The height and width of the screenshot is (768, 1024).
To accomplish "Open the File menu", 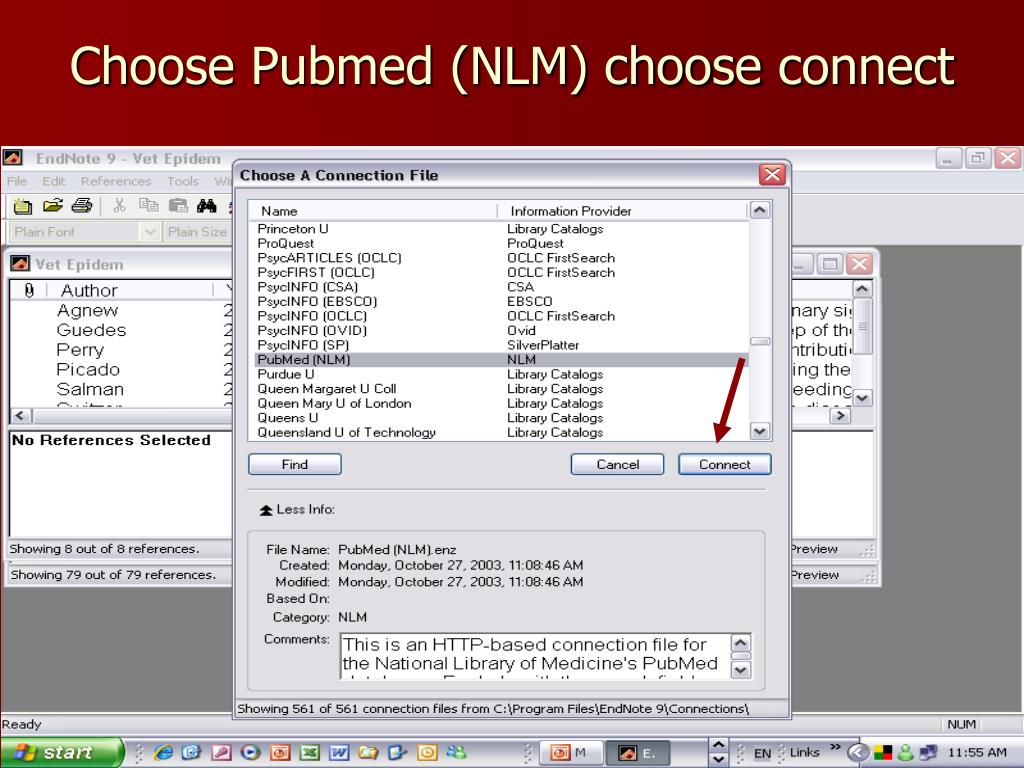I will [17, 181].
